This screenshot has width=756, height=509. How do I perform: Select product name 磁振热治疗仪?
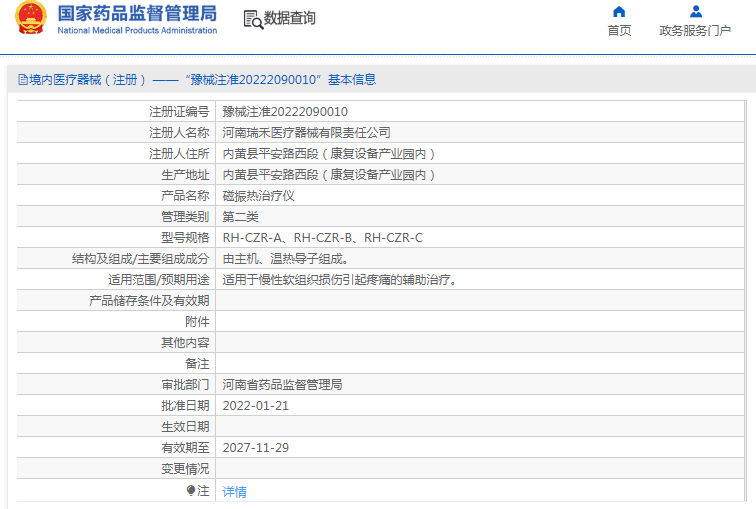tap(258, 196)
